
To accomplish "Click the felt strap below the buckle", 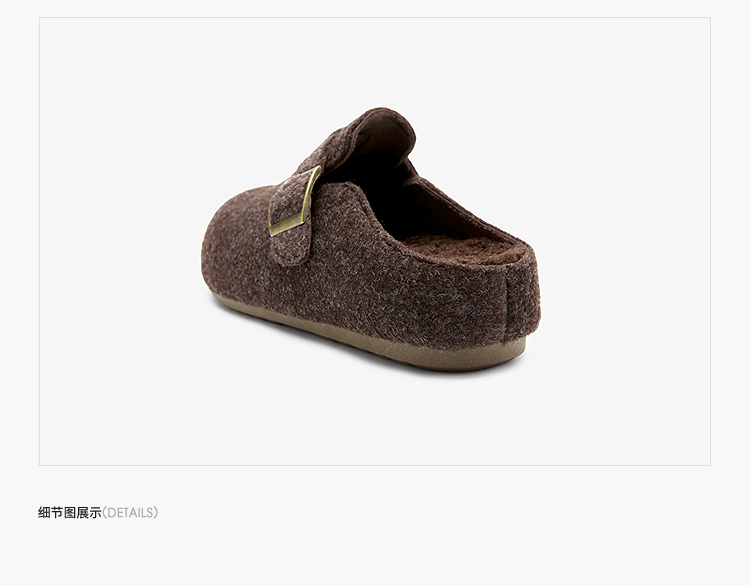I will pyautogui.click(x=290, y=247).
